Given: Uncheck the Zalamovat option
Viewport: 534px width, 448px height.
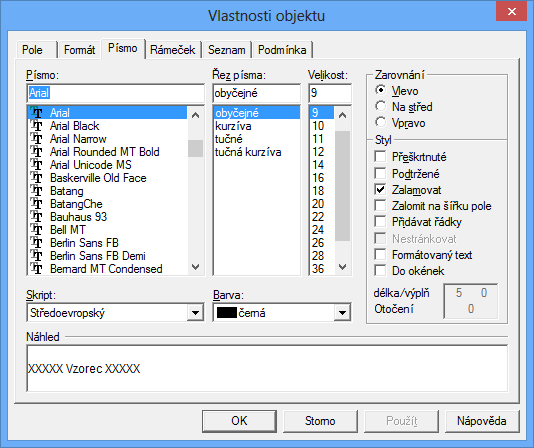Looking at the screenshot, I should coord(380,189).
